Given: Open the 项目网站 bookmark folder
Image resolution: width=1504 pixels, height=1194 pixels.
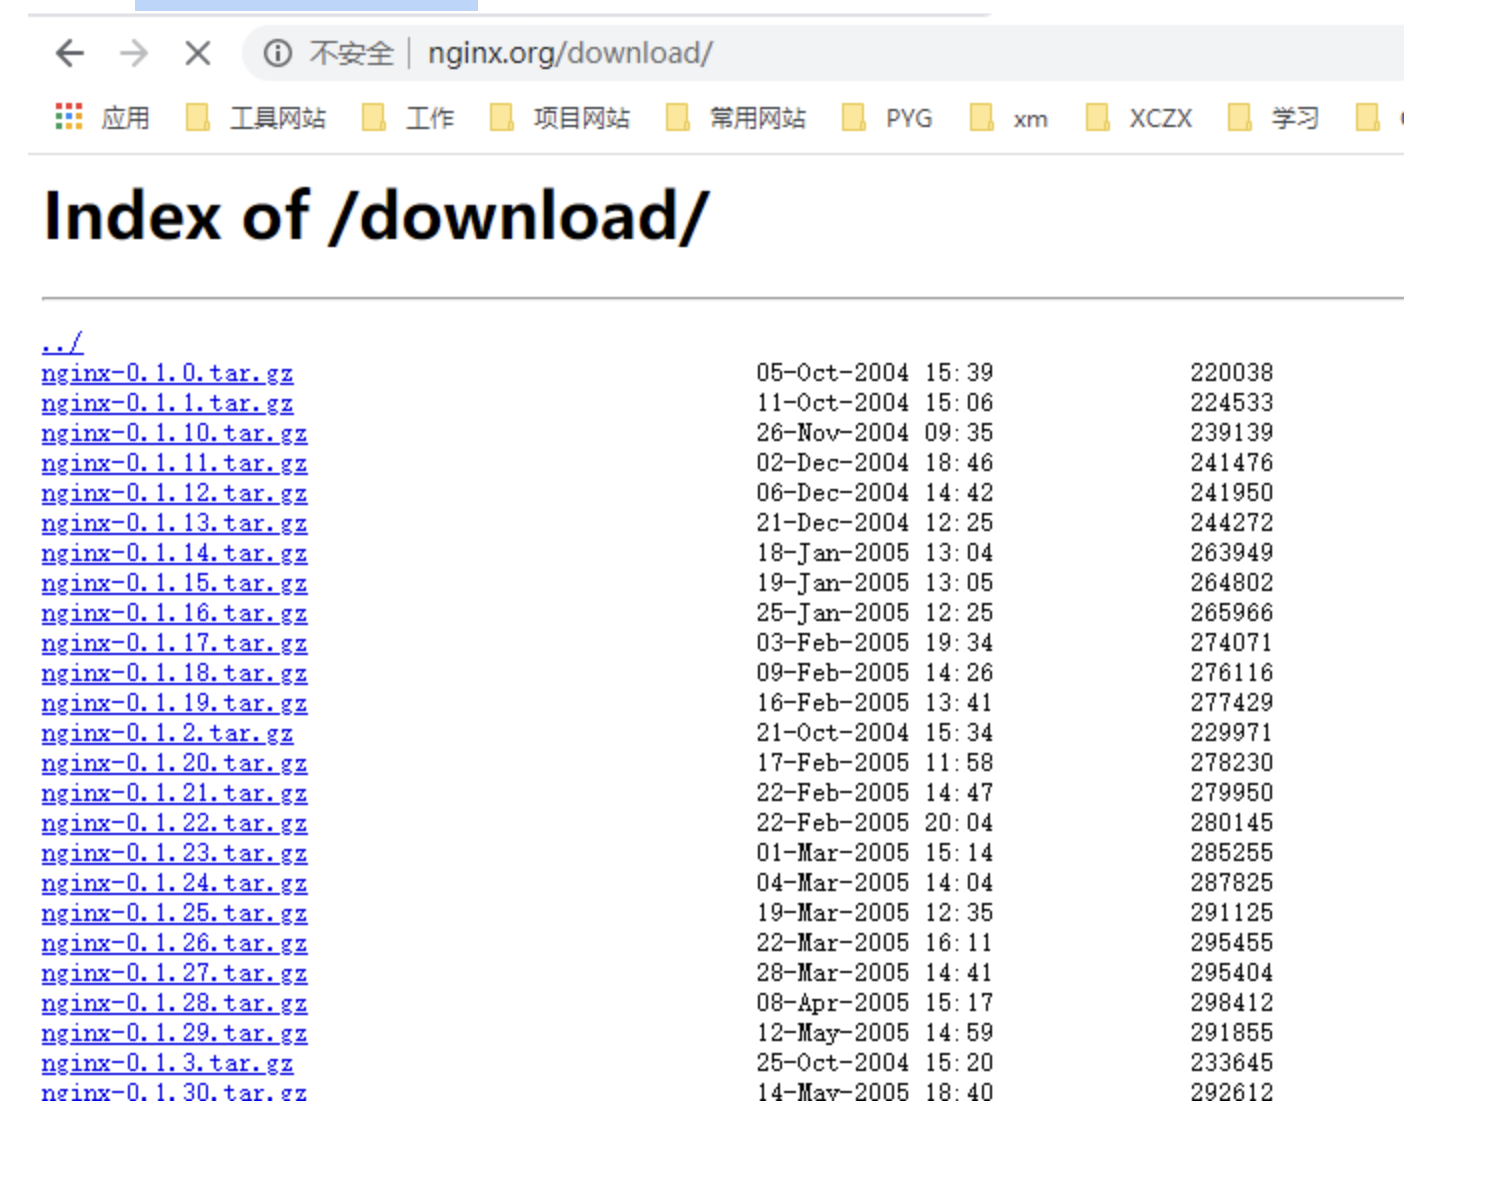Looking at the screenshot, I should click(x=560, y=118).
